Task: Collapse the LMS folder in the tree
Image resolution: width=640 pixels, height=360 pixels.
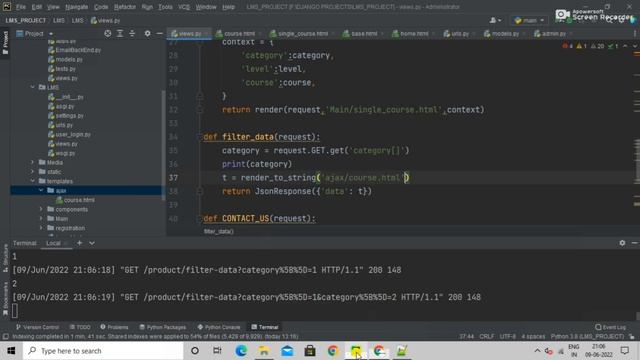Action: pos(33,87)
